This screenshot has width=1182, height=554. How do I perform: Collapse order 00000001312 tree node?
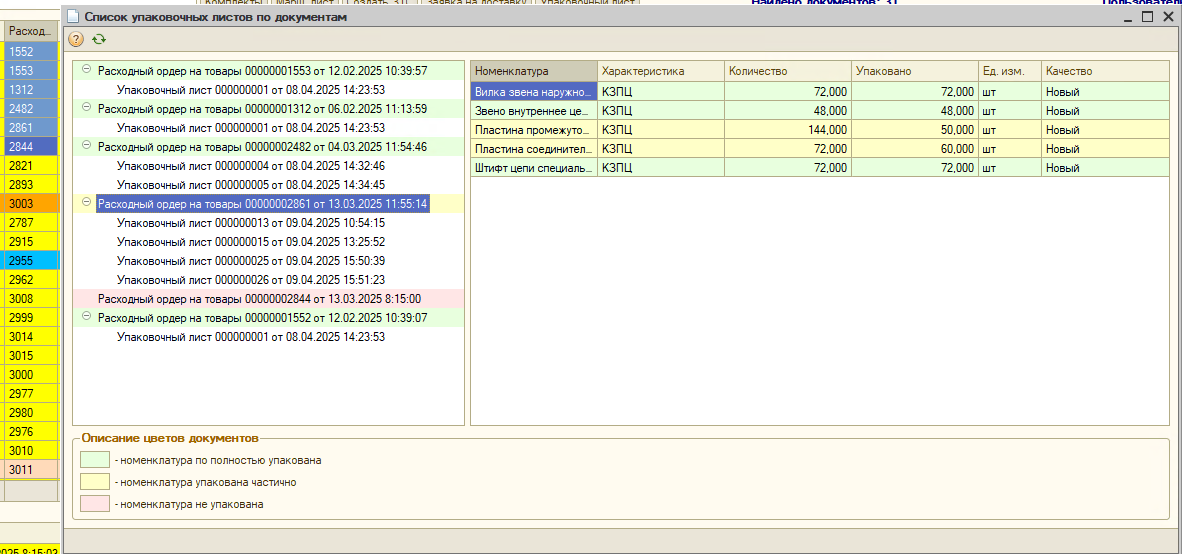(x=86, y=109)
